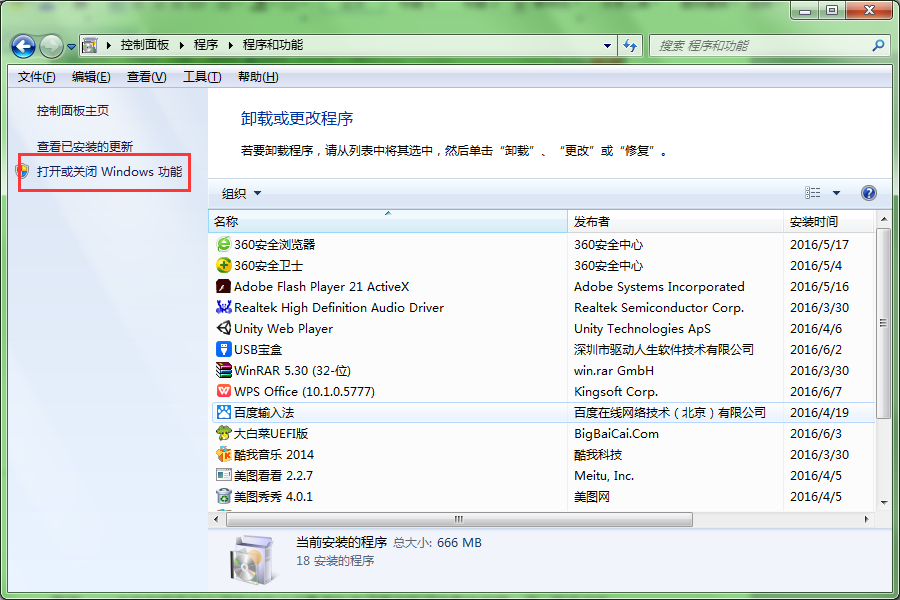Open the 文件(F) menu
The image size is (900, 600).
click(x=36, y=77)
